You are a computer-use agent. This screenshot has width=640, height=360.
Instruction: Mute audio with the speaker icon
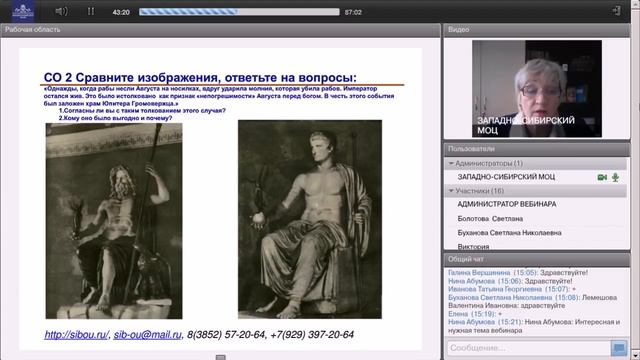[61, 11]
